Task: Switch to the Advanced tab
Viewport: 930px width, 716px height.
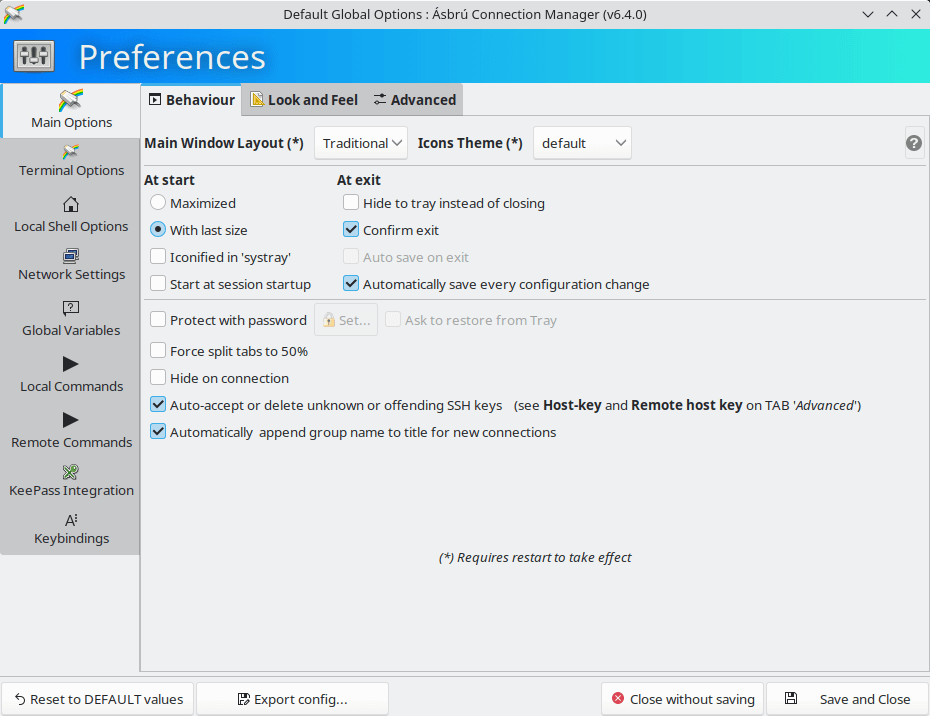Action: 415,100
